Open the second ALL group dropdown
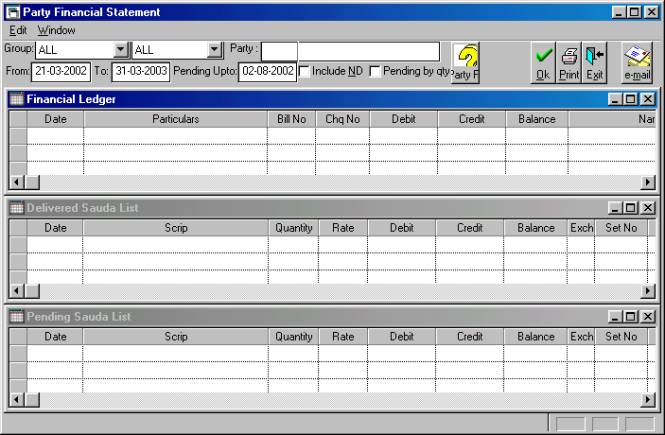665x435 pixels. [x=214, y=50]
